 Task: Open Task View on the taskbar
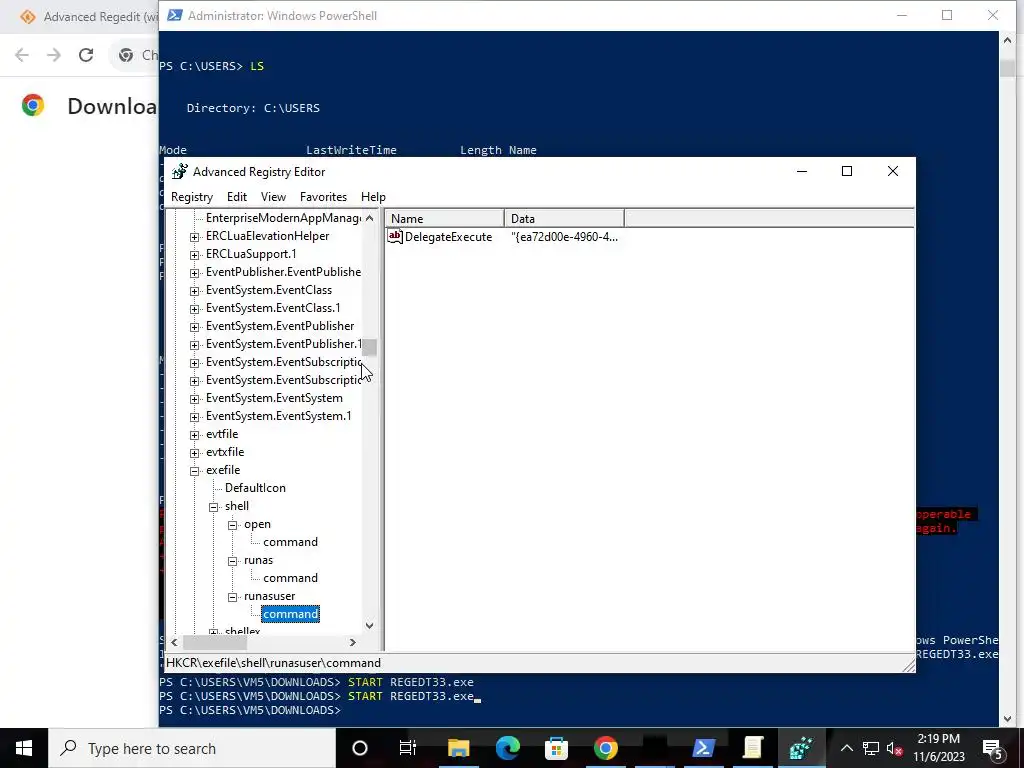click(x=408, y=748)
